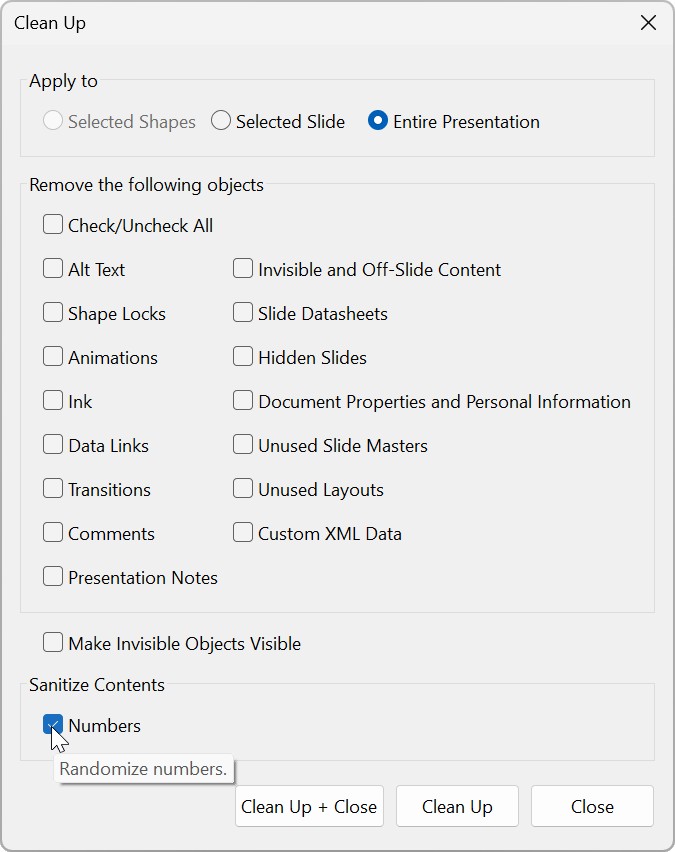Check the Unused Slide Masters option
675x852 pixels.
point(243,445)
